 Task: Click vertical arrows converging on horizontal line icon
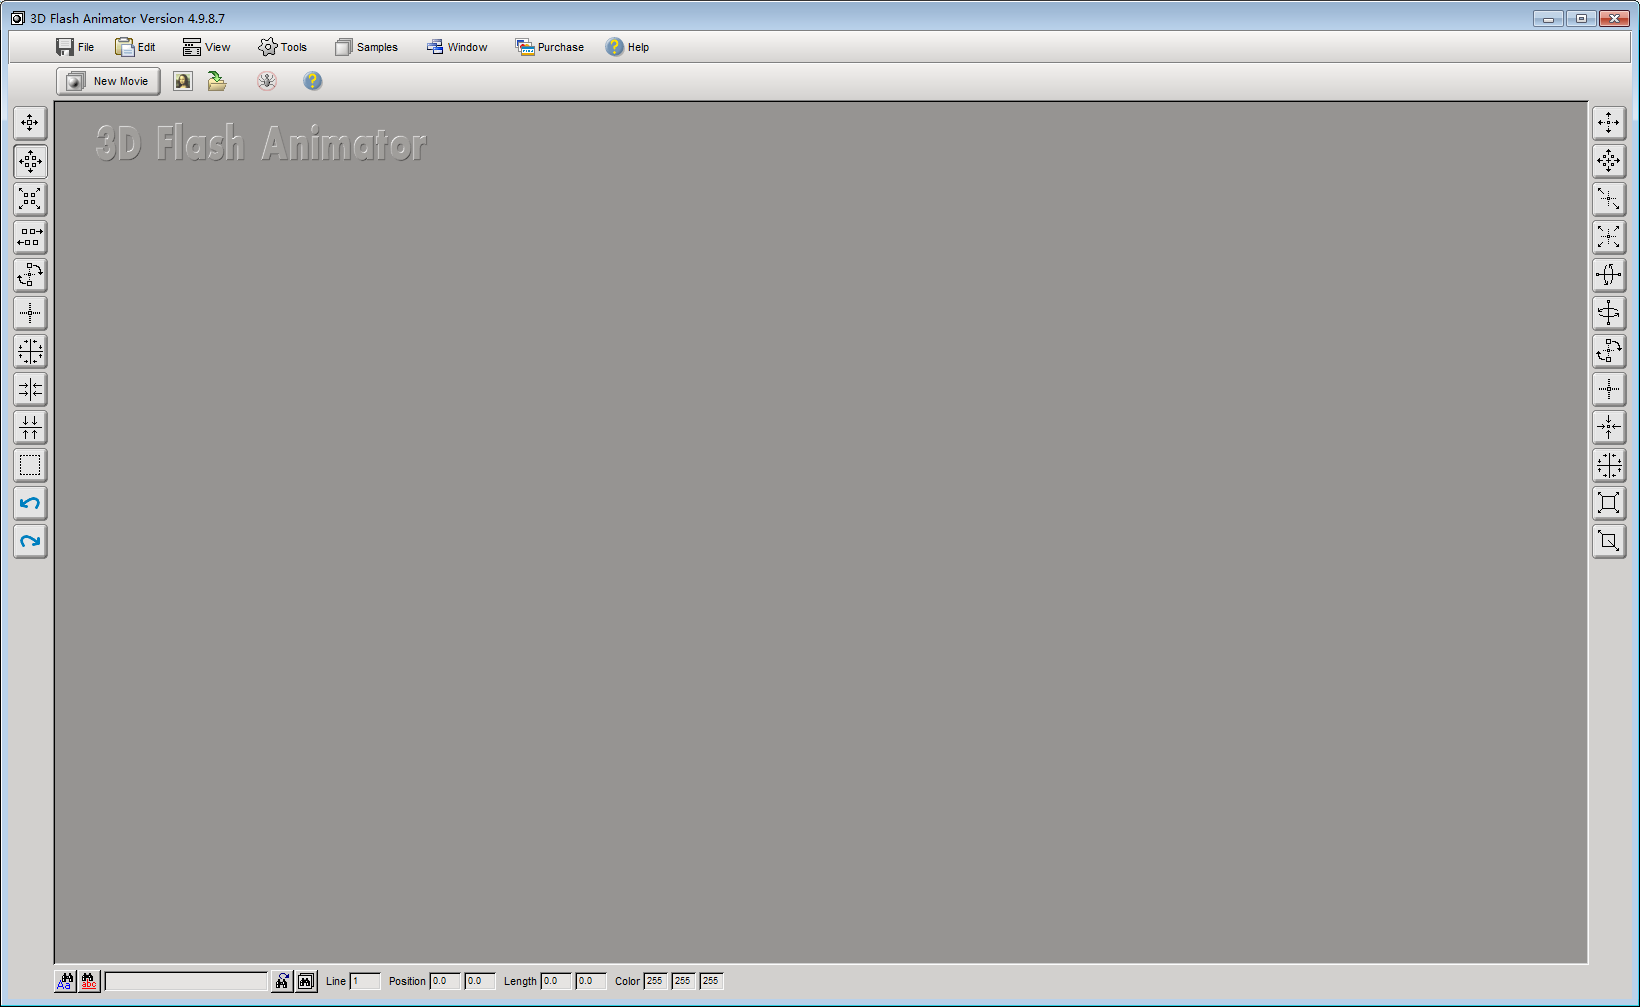[x=30, y=427]
